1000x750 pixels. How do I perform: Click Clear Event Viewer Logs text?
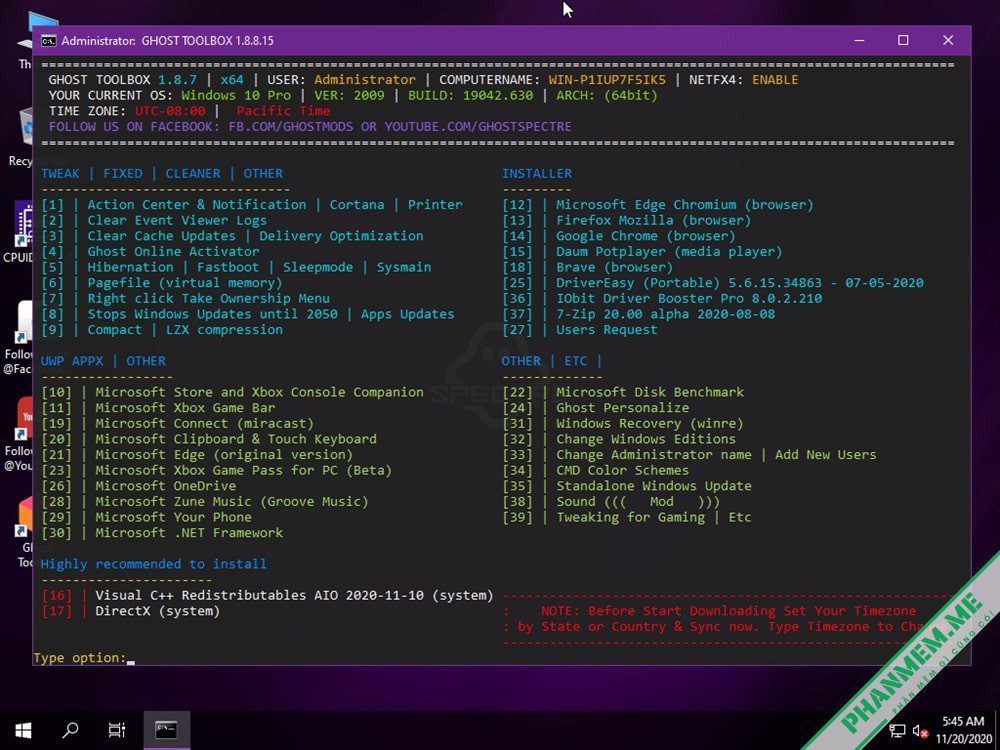coord(177,221)
